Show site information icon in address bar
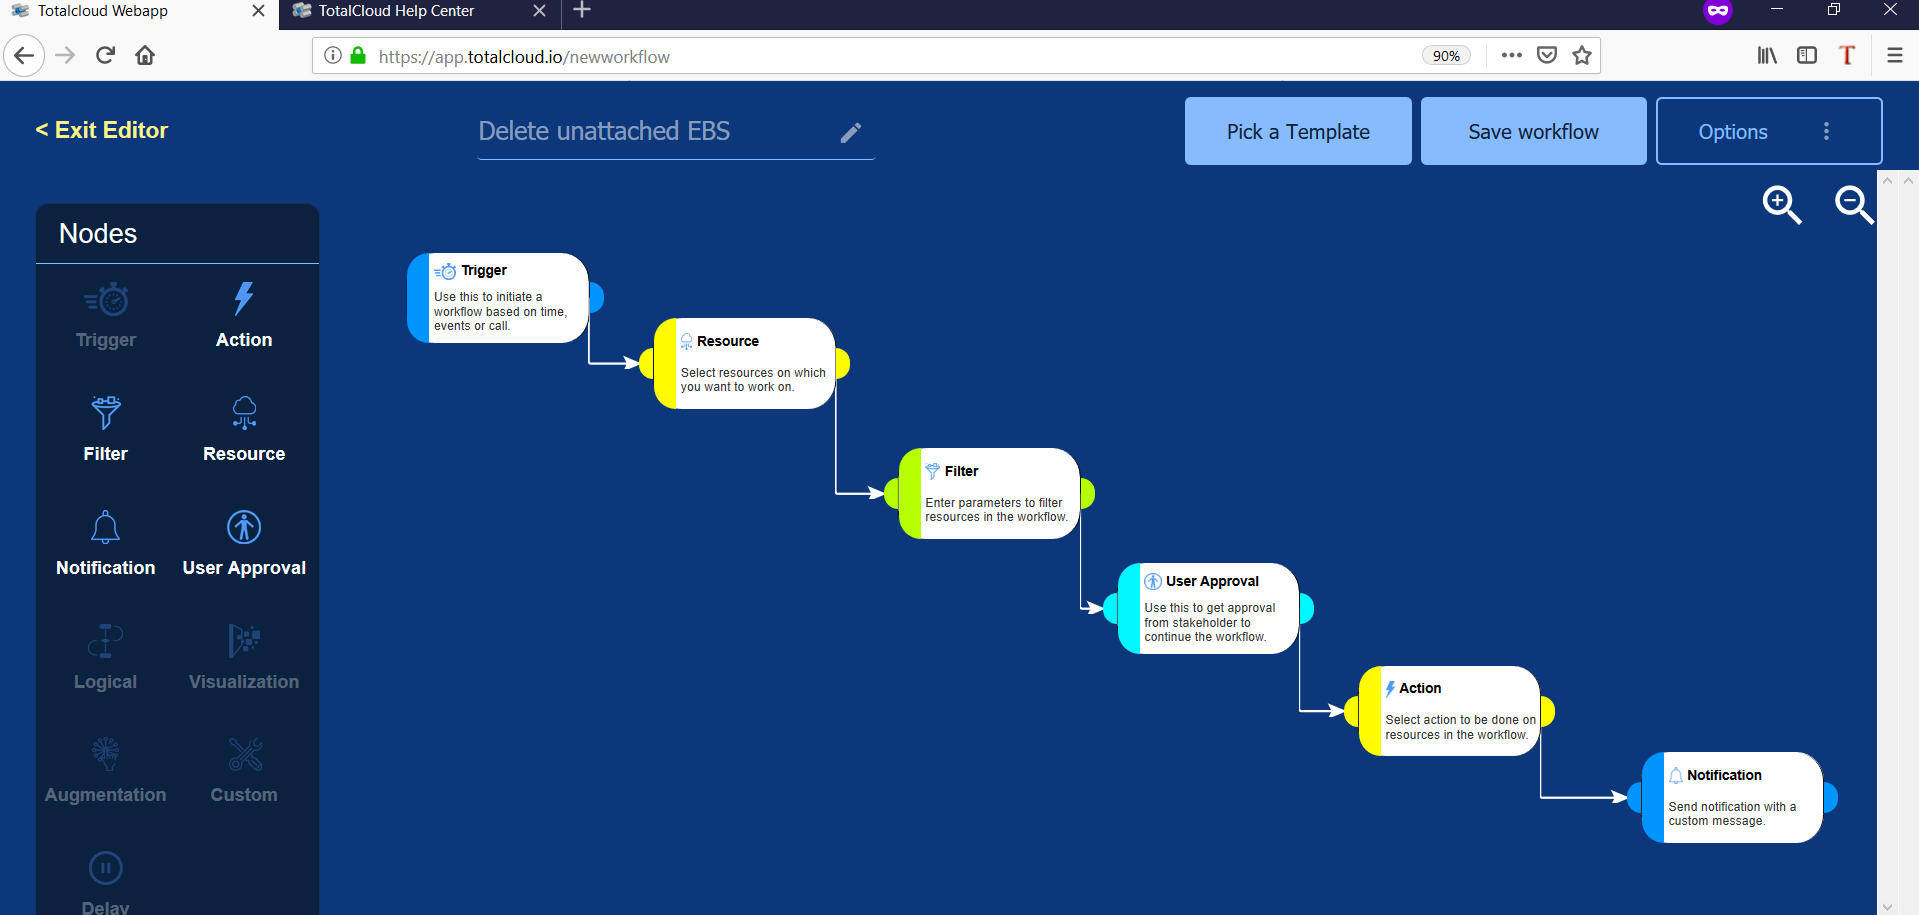 333,56
